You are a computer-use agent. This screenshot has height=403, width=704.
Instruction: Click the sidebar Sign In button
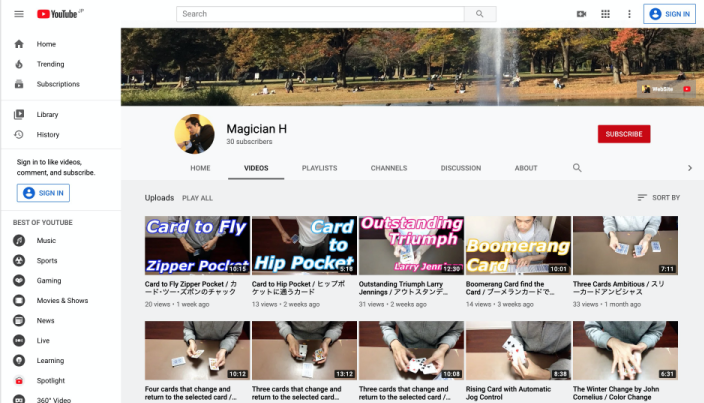(43, 193)
